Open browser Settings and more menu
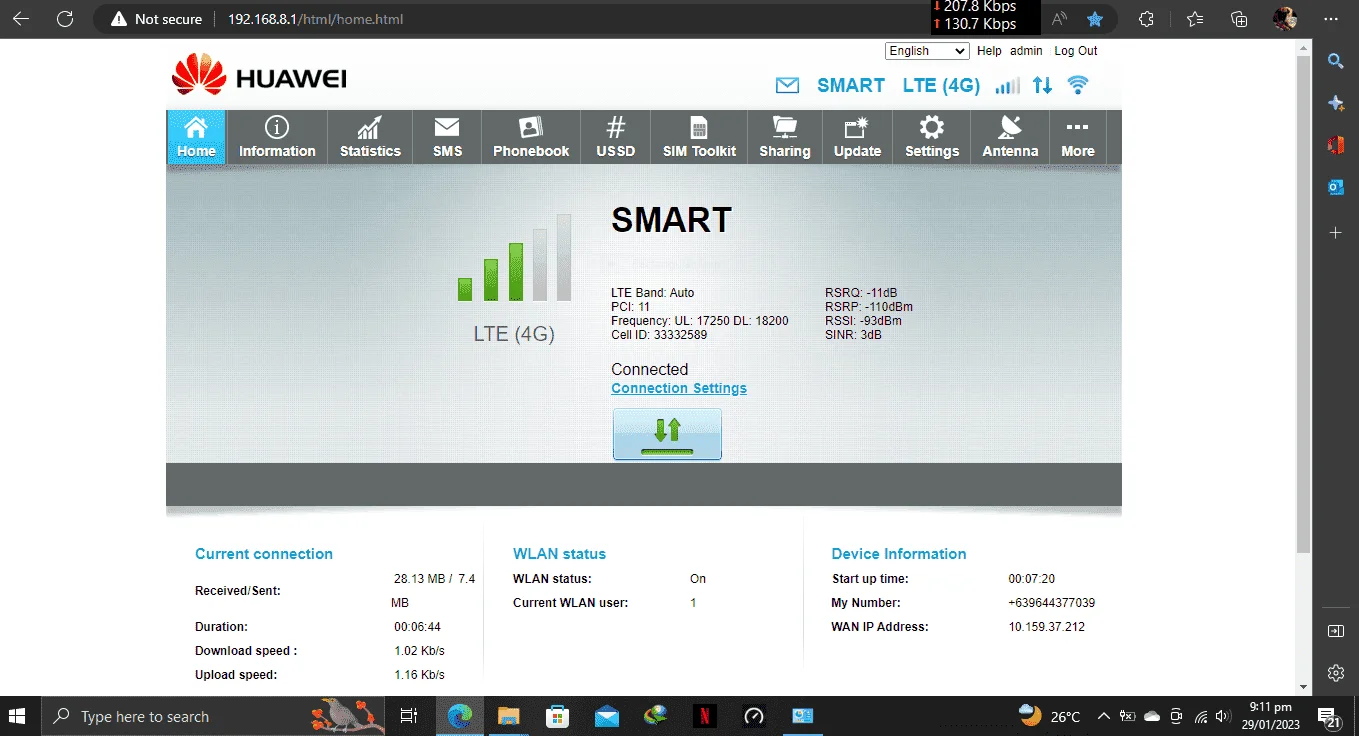The height and width of the screenshot is (736, 1359). [x=1331, y=19]
